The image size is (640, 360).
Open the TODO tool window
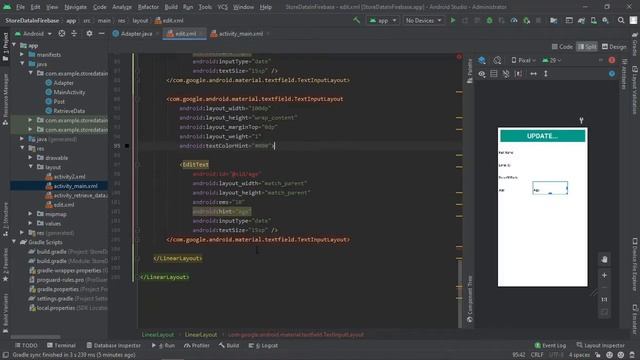point(26,345)
